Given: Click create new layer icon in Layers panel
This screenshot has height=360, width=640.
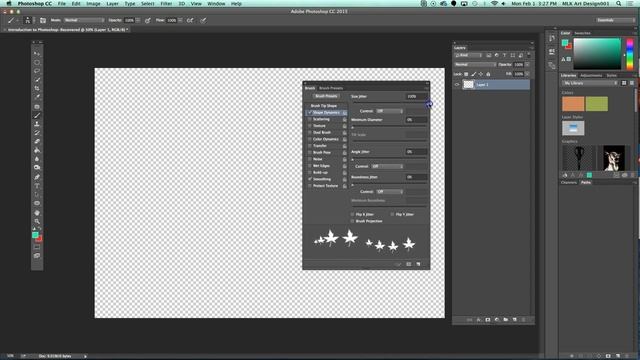Looking at the screenshot, I should coord(515,320).
